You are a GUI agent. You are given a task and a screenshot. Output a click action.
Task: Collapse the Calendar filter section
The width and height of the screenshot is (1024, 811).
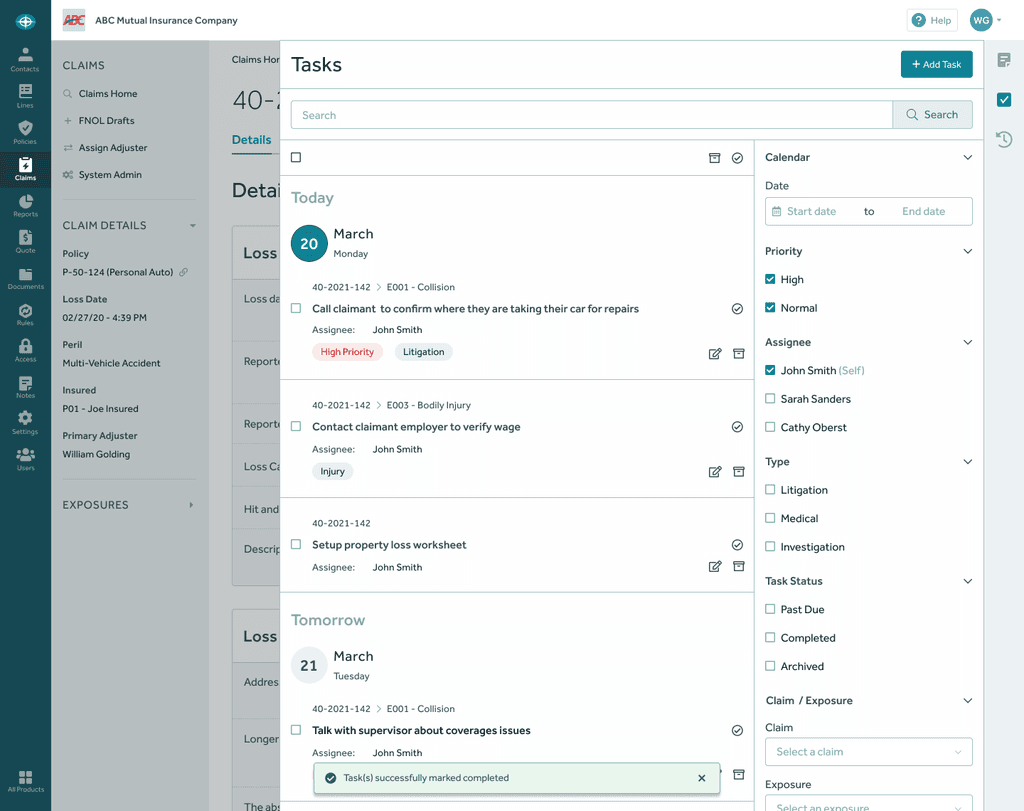pos(967,157)
